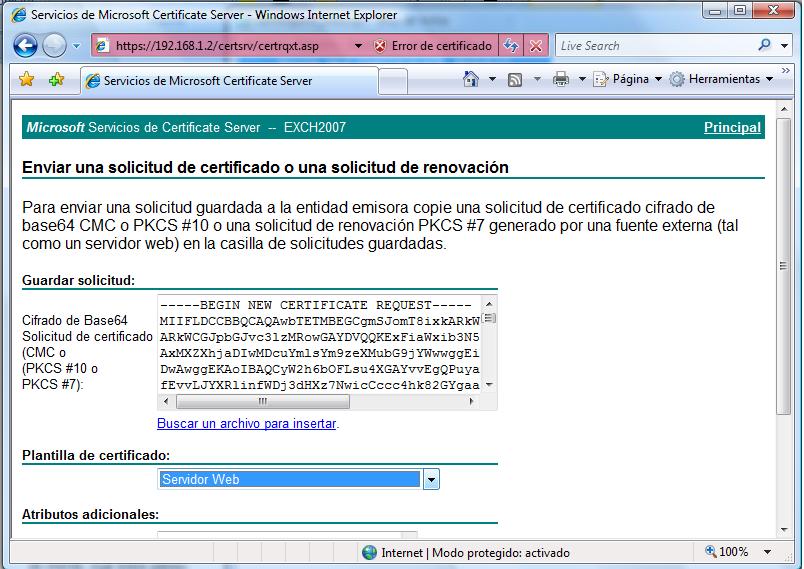Click the request box scroll right arrow
804x569 pixels.
[x=471, y=401]
